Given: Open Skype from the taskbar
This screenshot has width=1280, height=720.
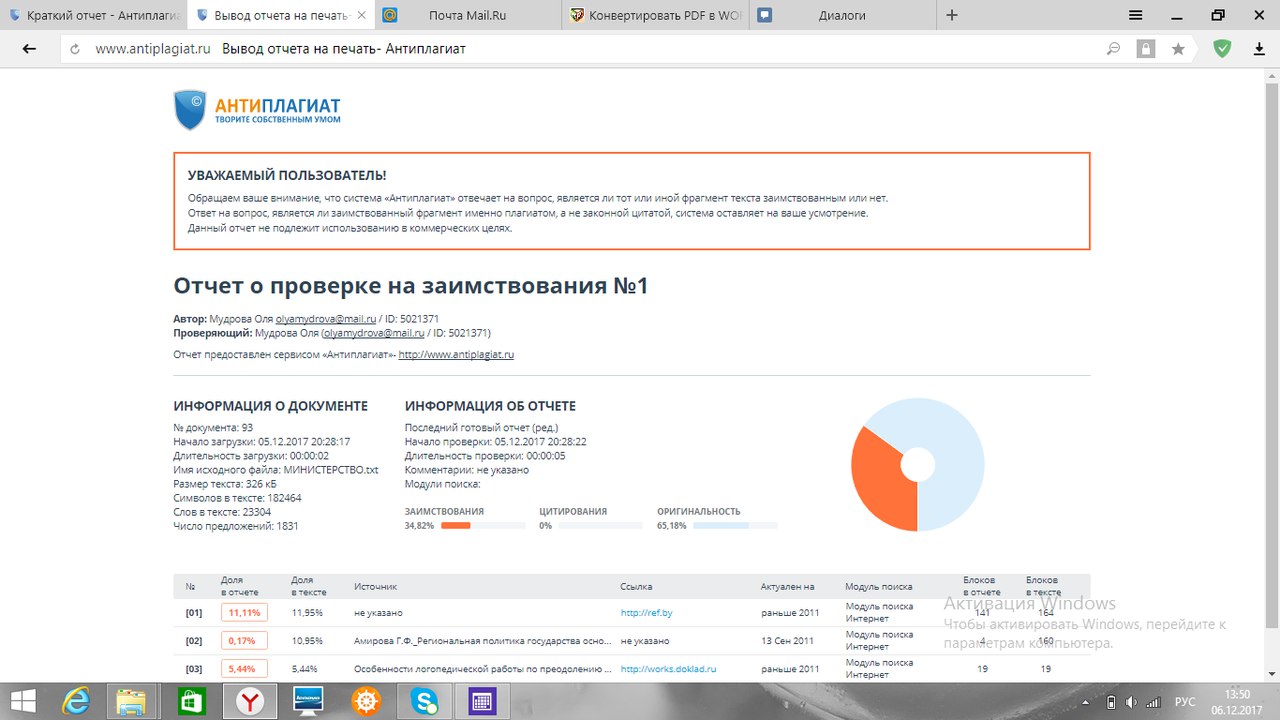Looking at the screenshot, I should [x=424, y=701].
